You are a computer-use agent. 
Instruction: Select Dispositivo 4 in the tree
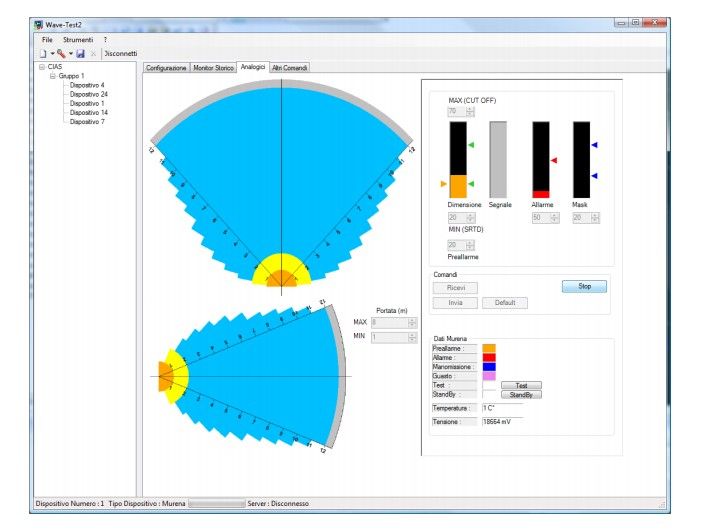(x=87, y=85)
